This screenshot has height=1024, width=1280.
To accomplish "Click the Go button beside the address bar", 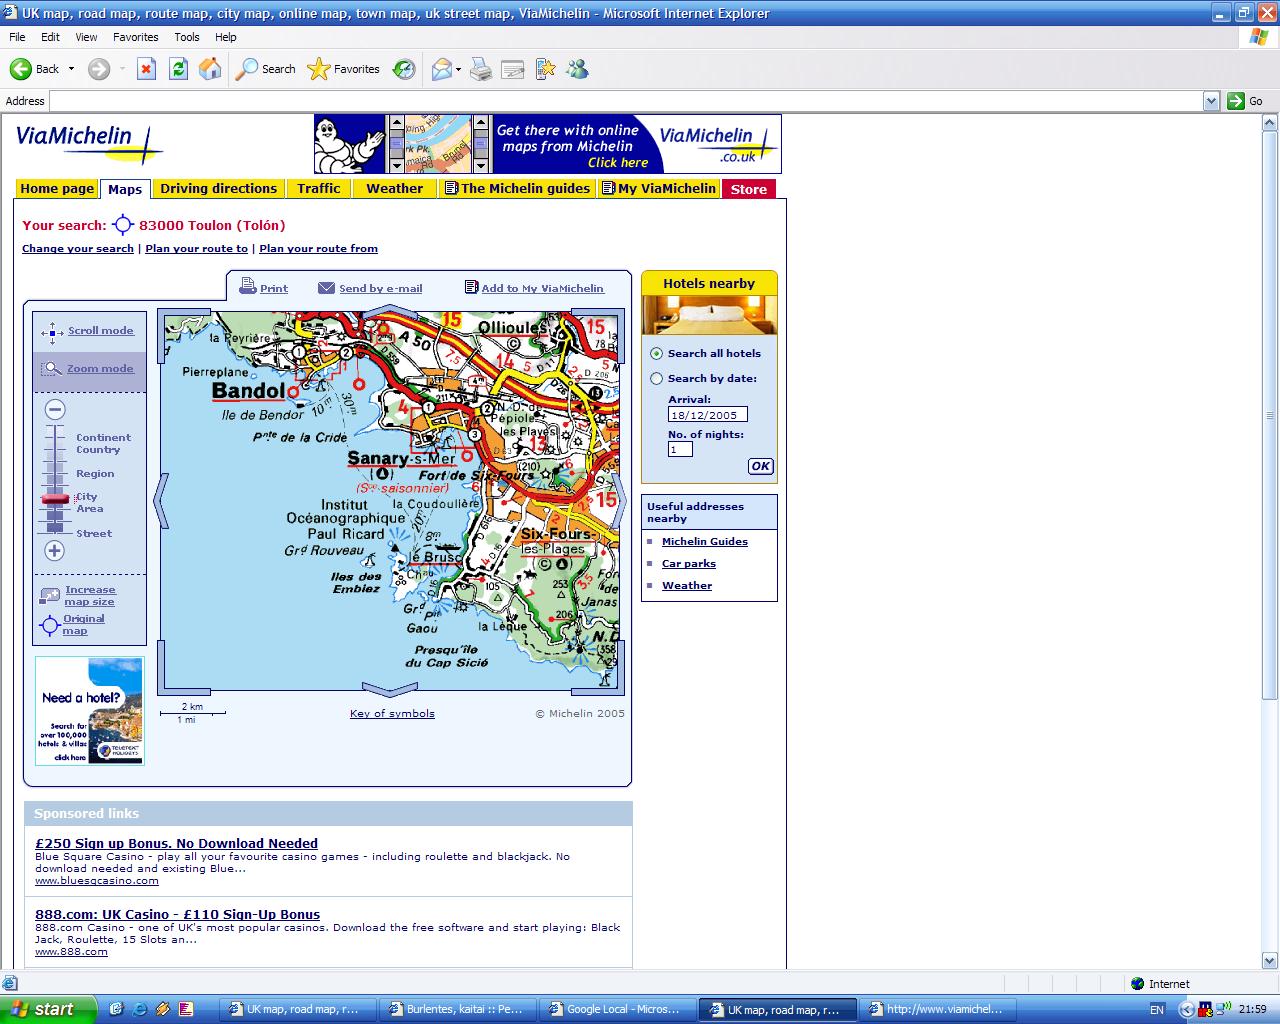I will (x=1246, y=101).
